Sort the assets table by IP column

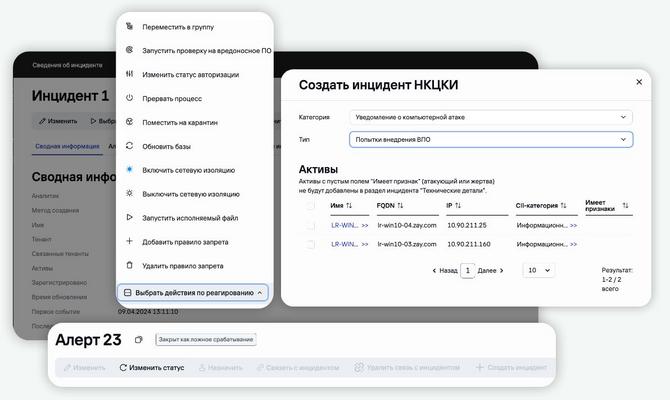458,206
